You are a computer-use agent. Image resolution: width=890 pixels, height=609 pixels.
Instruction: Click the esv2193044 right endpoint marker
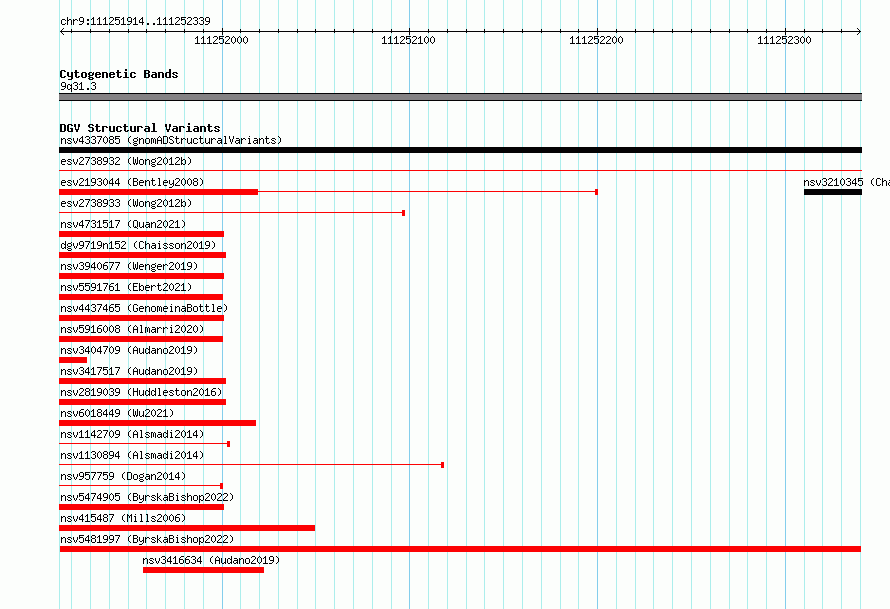[x=596, y=192]
